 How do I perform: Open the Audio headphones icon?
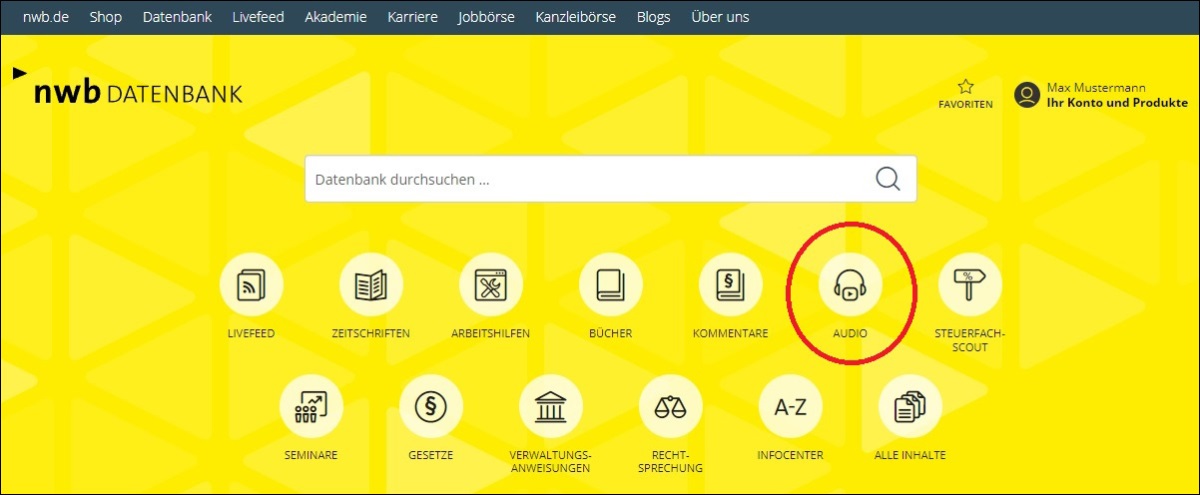pyautogui.click(x=850, y=286)
